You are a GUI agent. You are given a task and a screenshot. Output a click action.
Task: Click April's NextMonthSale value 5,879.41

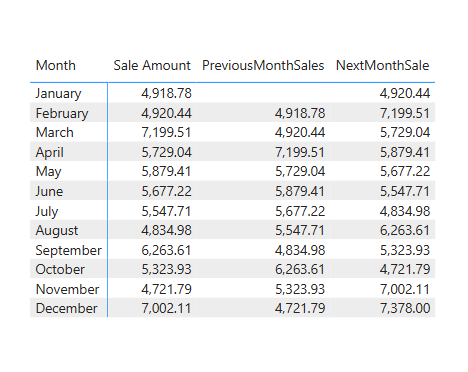405,152
